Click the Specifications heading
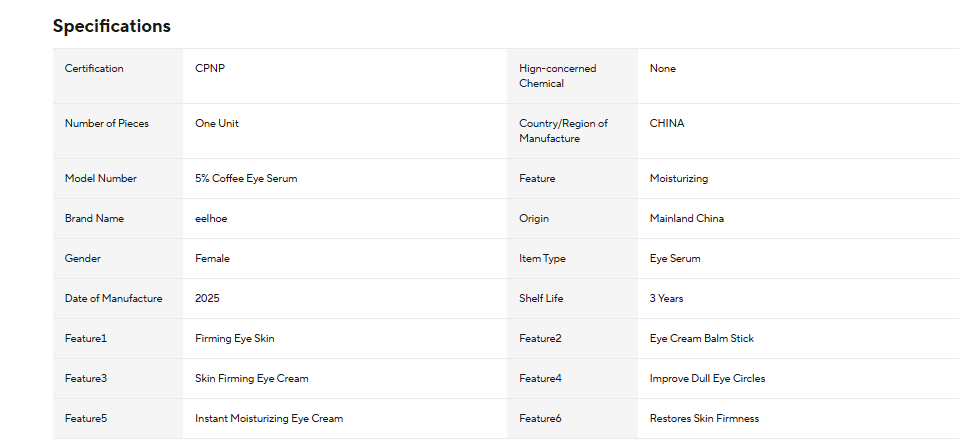Image resolution: width=959 pixels, height=444 pixels. 111,26
